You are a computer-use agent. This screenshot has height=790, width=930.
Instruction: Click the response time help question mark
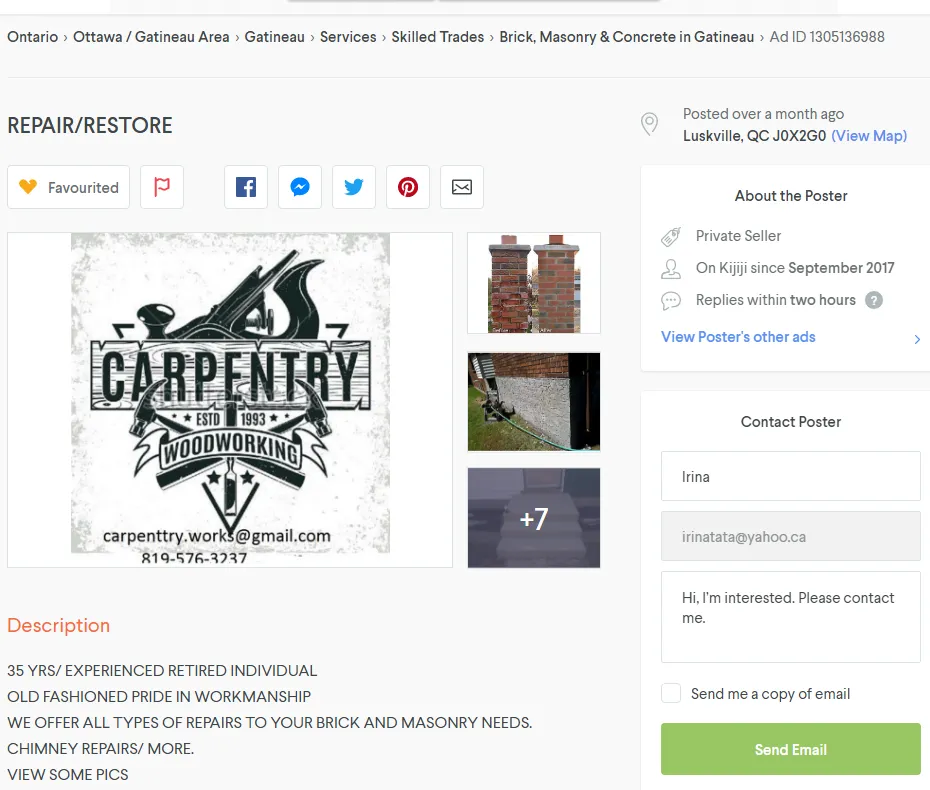874,300
